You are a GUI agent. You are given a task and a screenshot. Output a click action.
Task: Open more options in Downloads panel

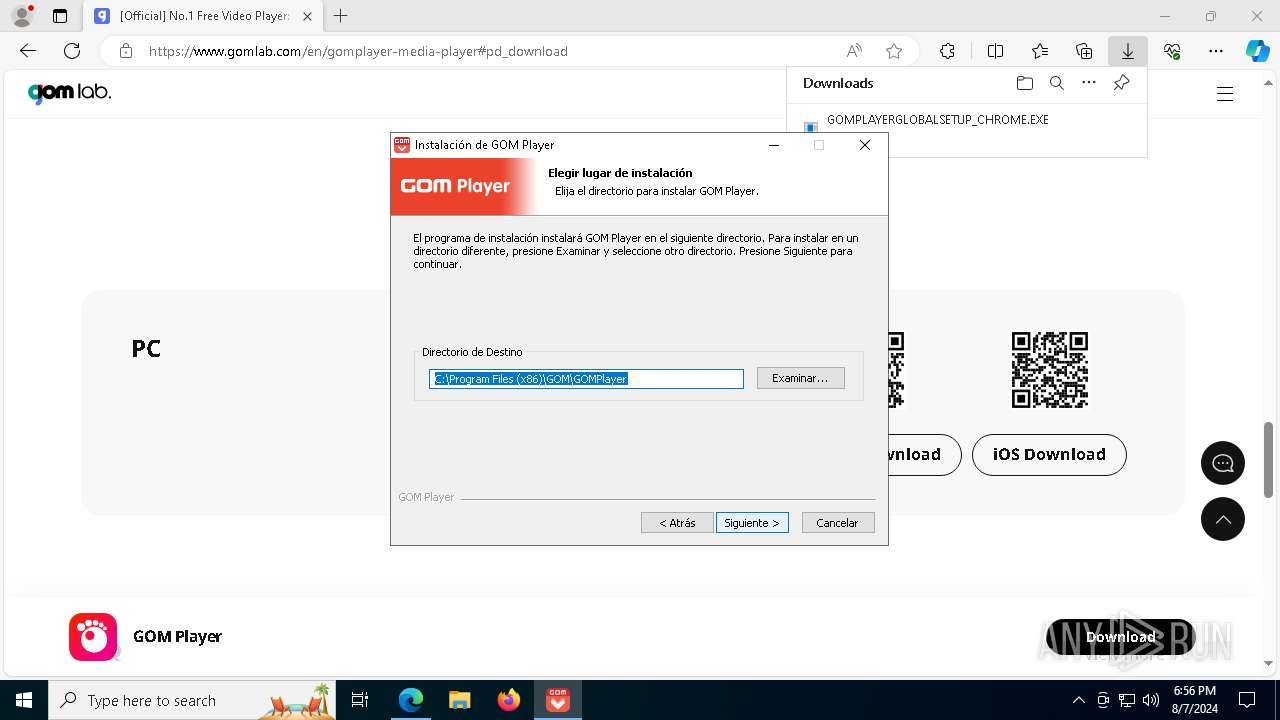tap(1089, 83)
